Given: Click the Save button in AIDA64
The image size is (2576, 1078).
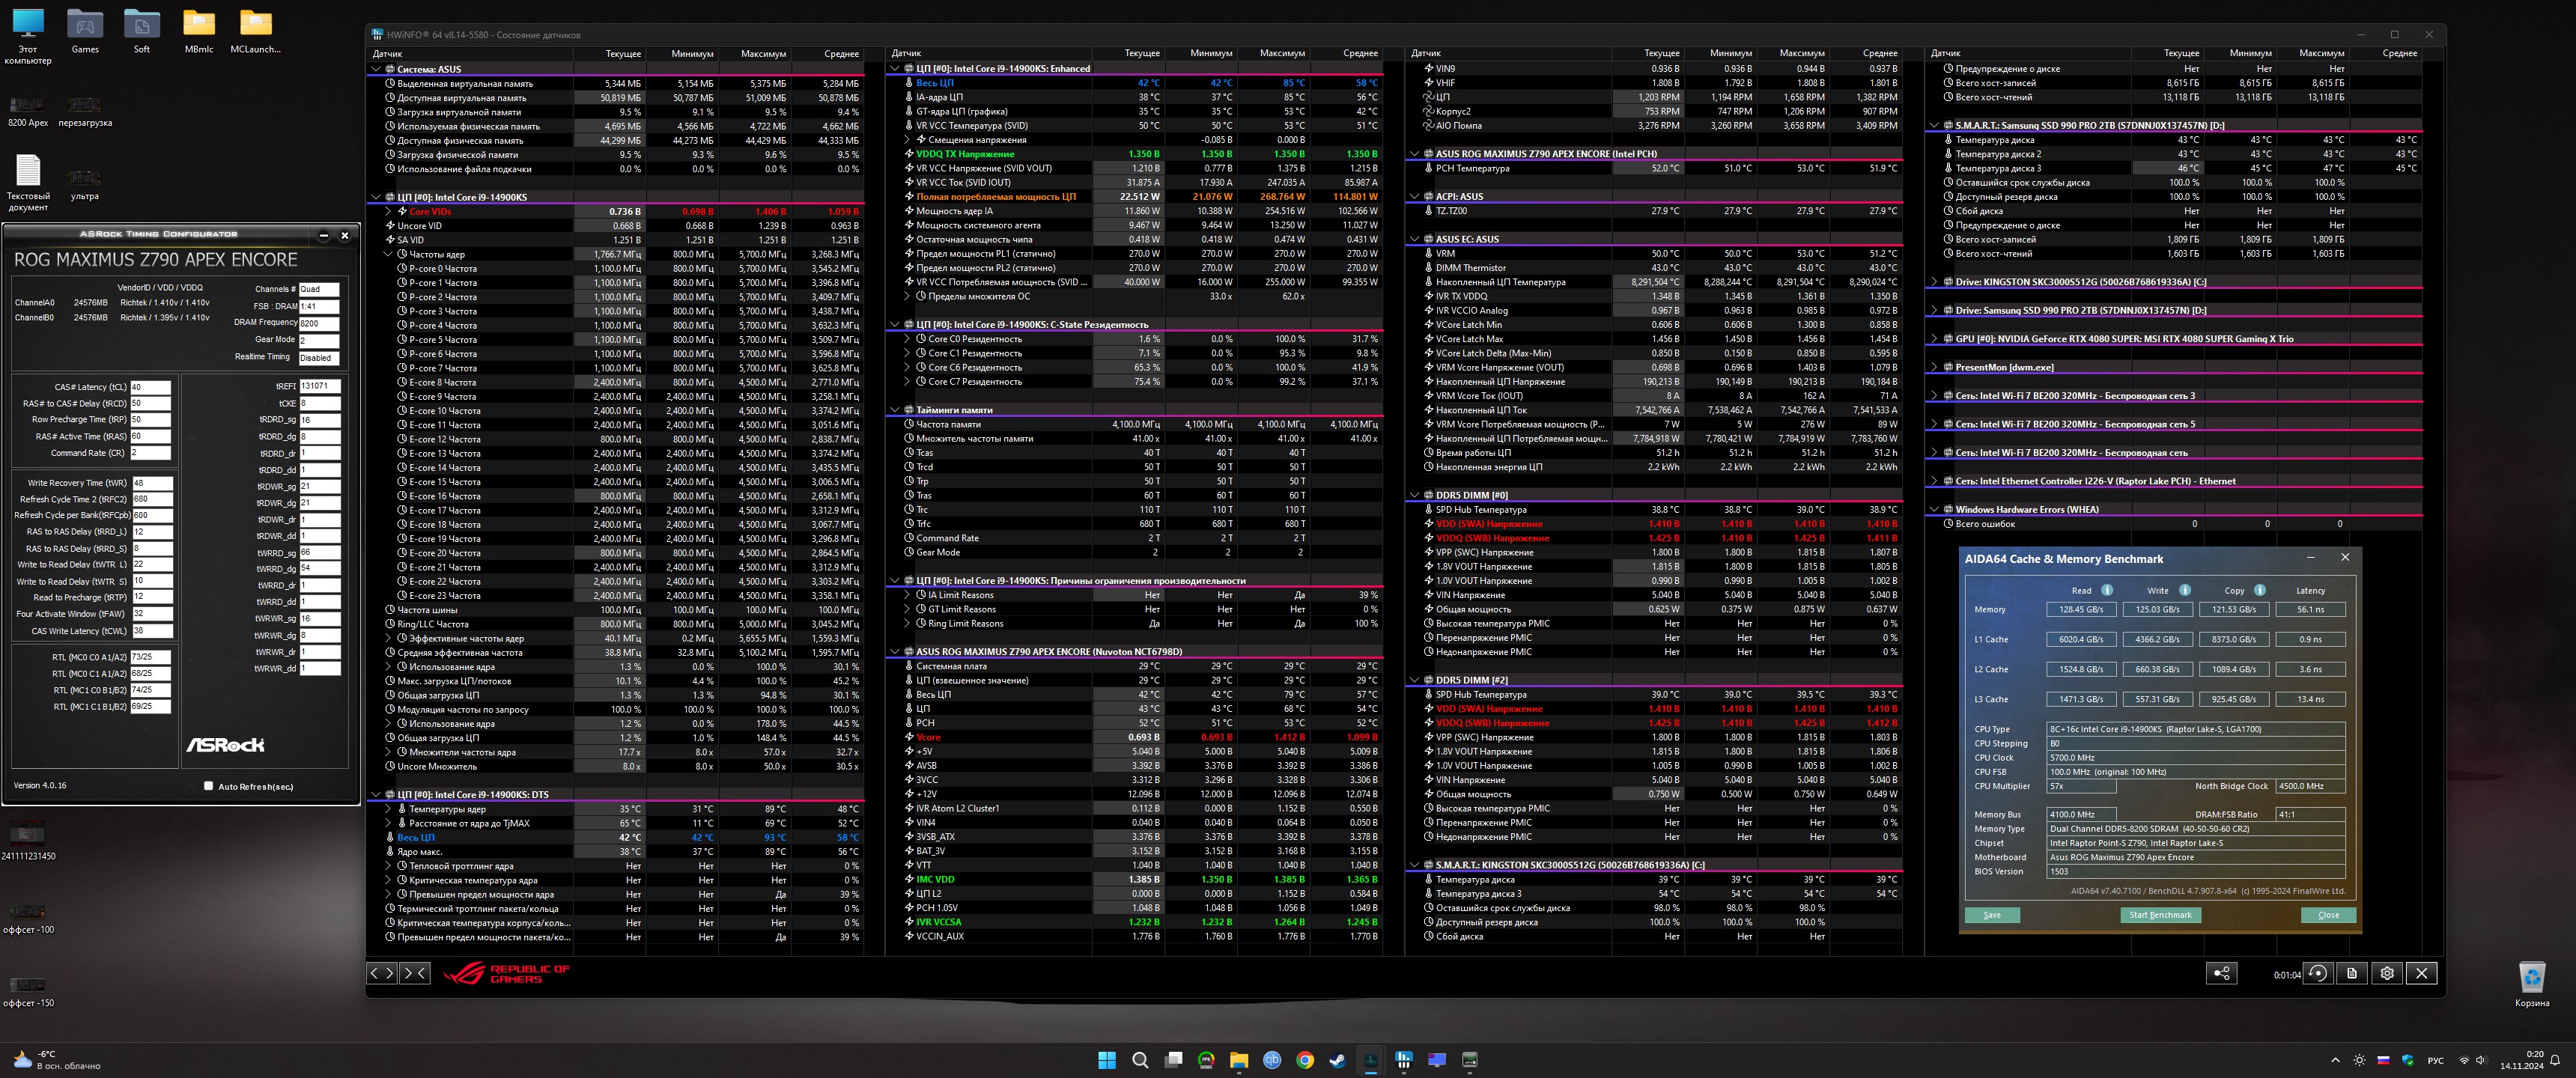Looking at the screenshot, I should pos(1992,915).
